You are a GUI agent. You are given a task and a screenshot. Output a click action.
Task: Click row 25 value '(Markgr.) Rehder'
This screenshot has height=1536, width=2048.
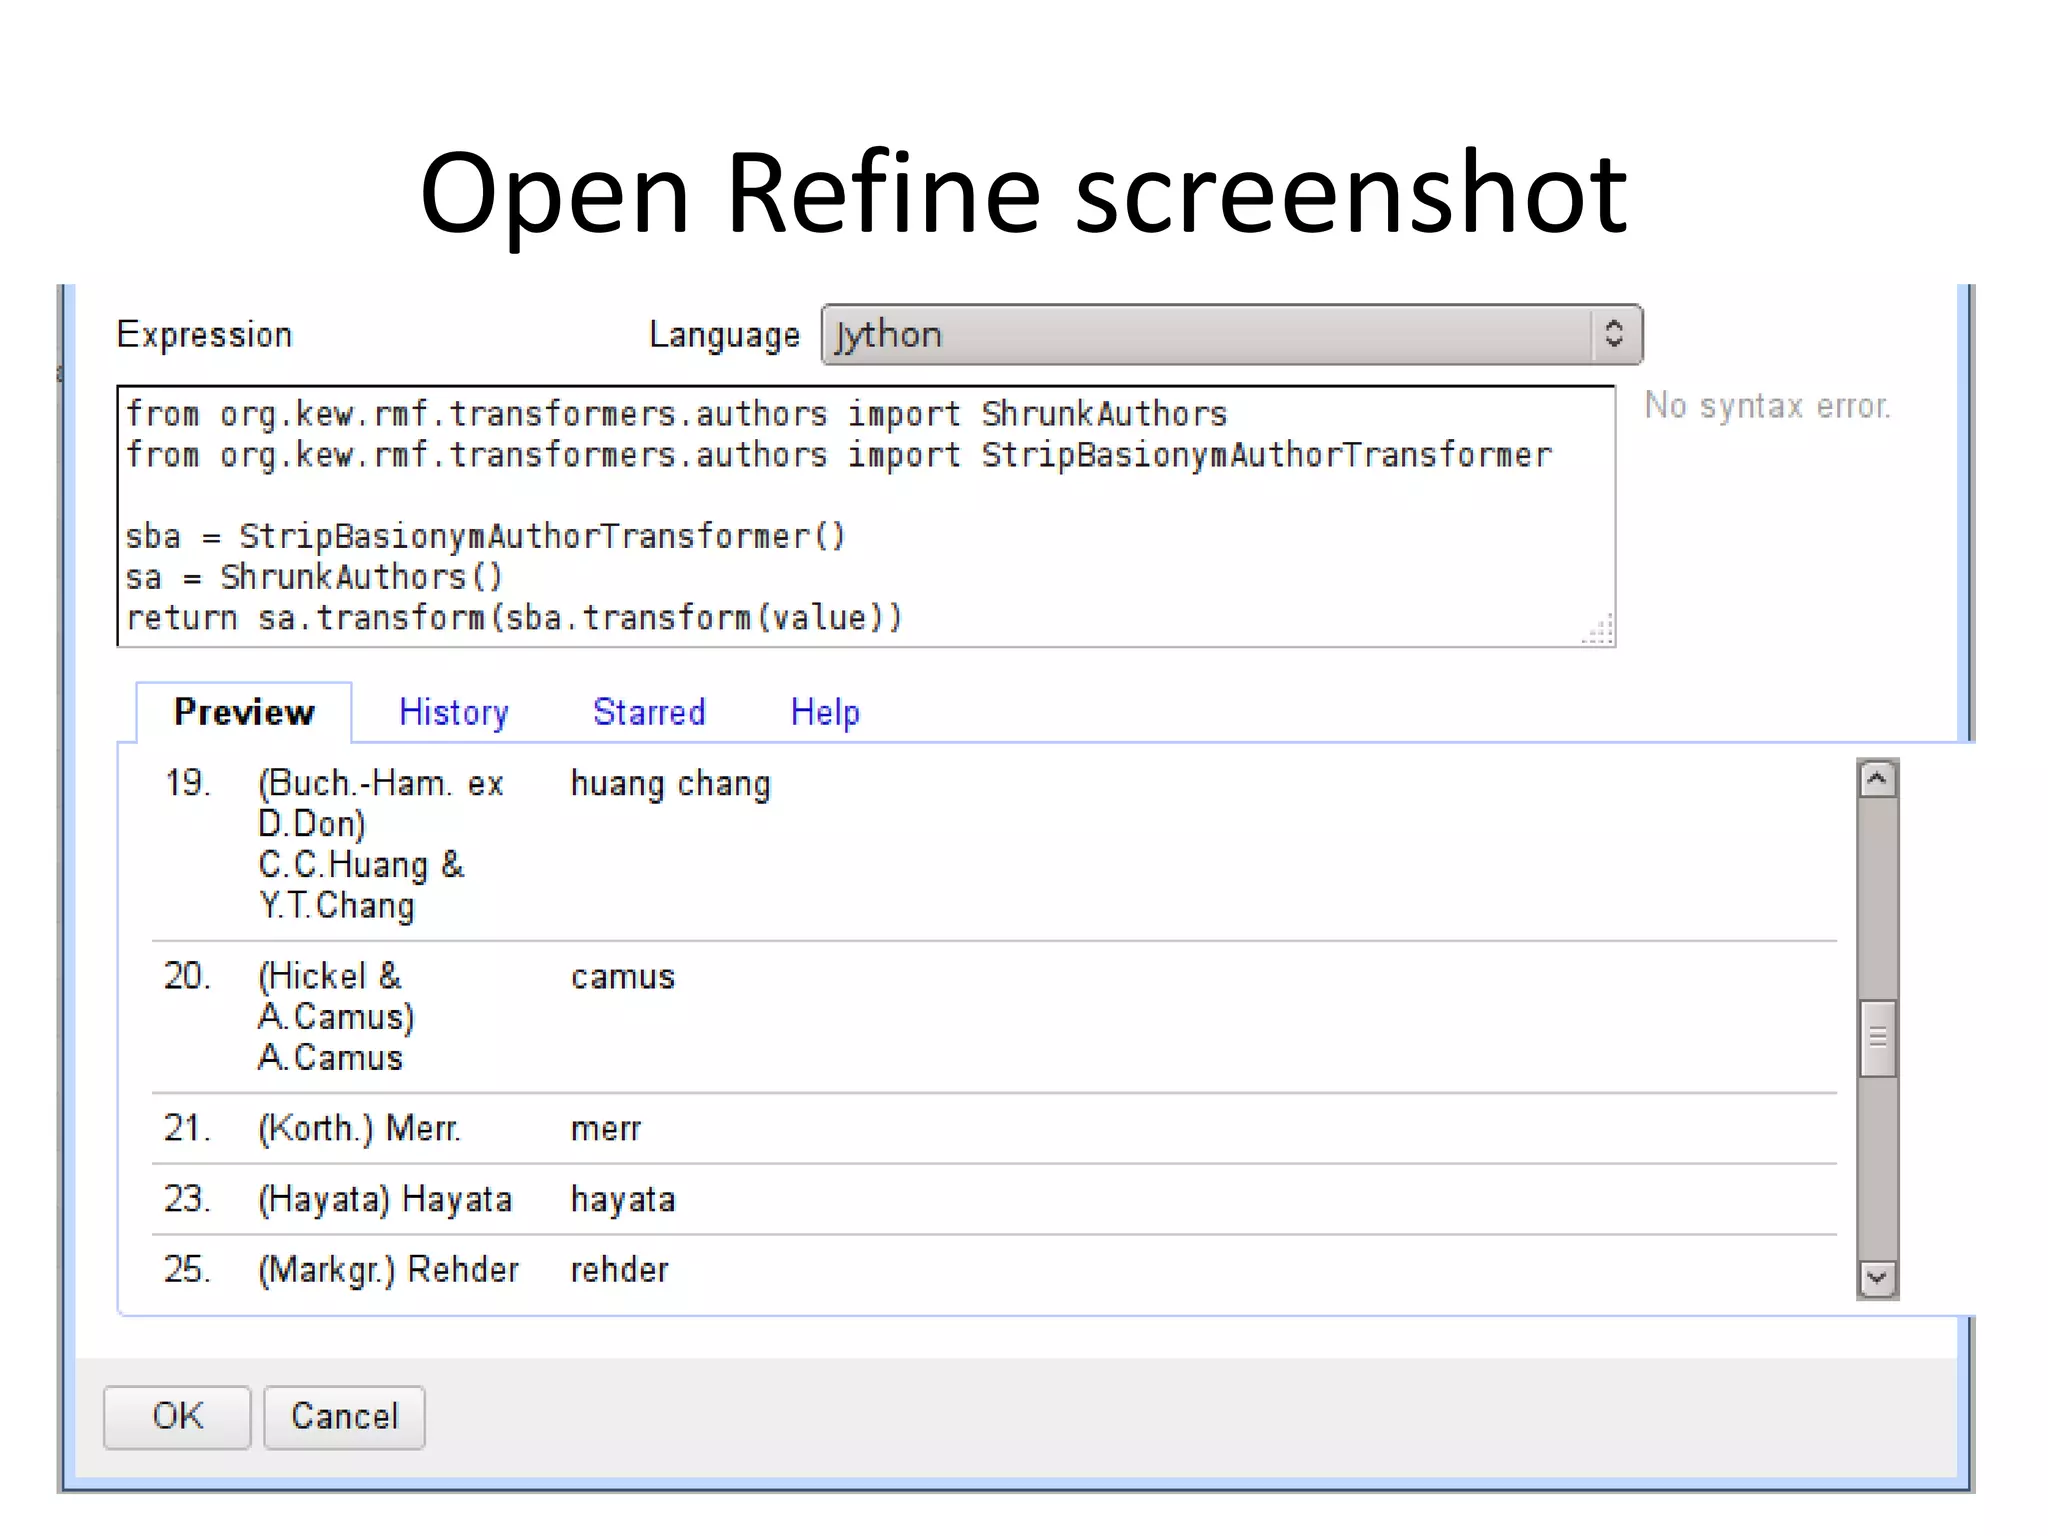(388, 1270)
